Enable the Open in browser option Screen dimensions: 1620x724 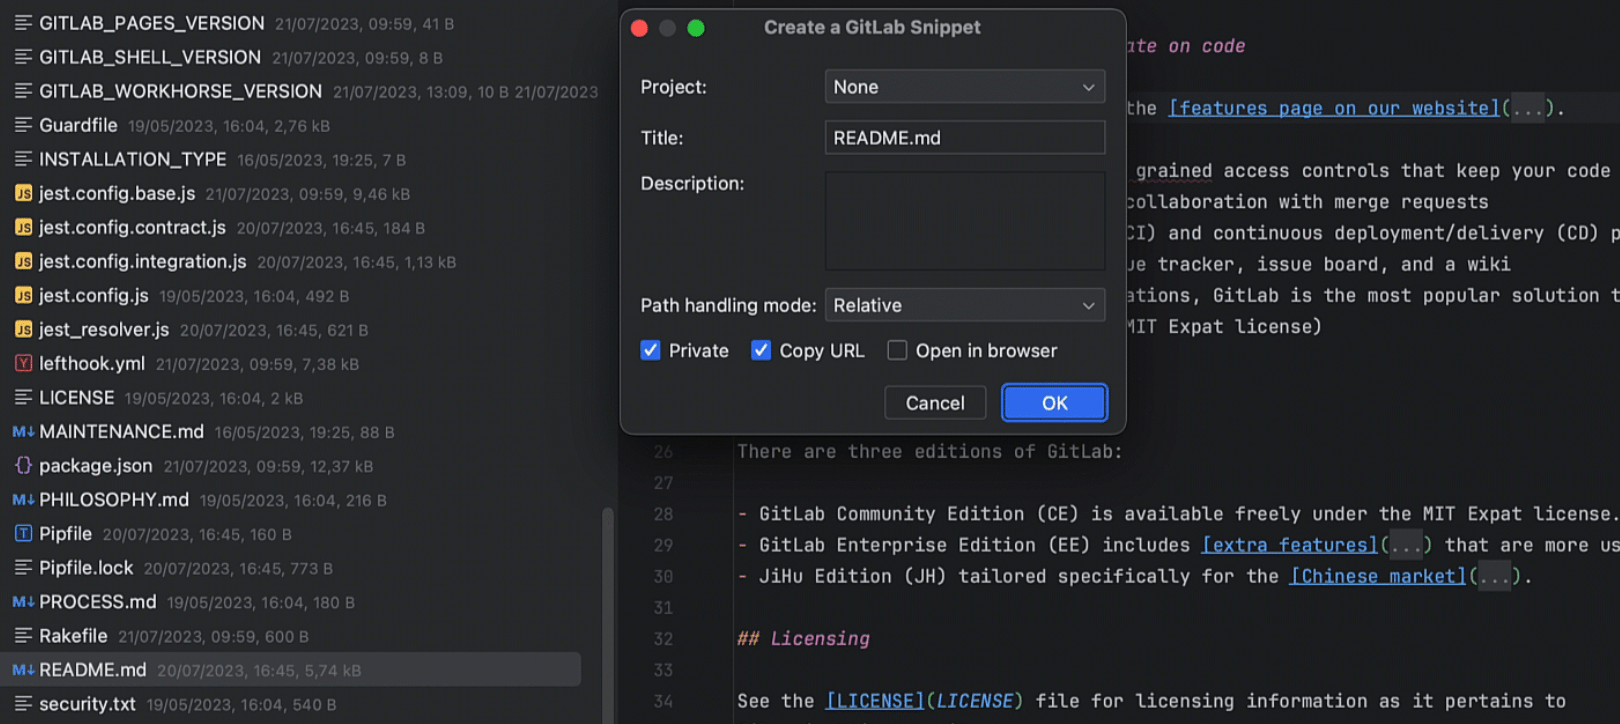[x=897, y=351]
